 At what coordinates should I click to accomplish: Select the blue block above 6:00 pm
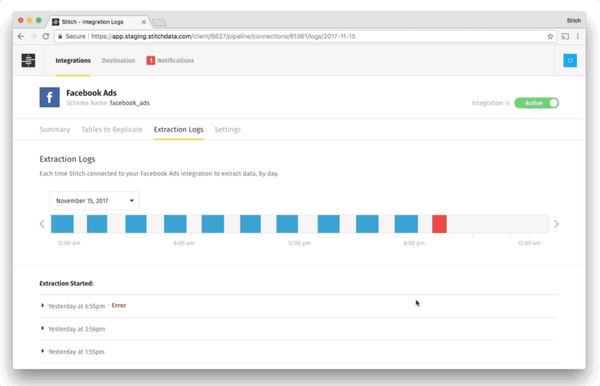pos(406,224)
